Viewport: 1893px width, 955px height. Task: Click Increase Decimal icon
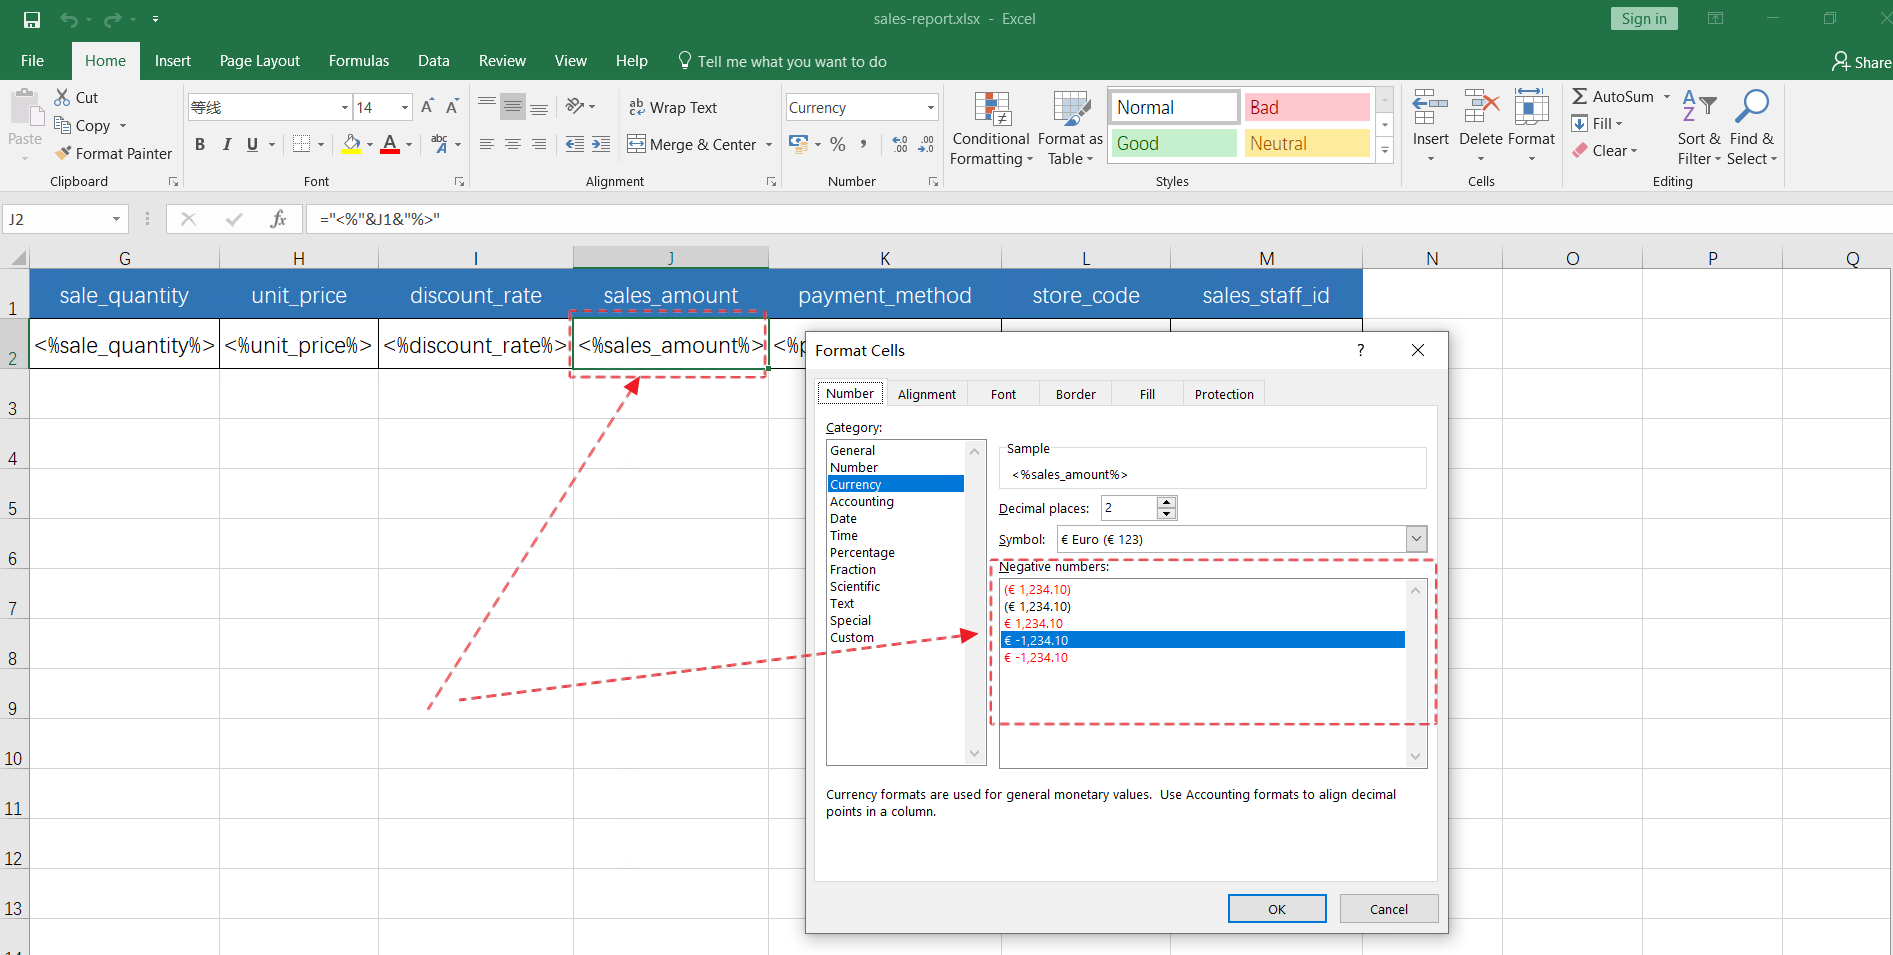coord(900,144)
